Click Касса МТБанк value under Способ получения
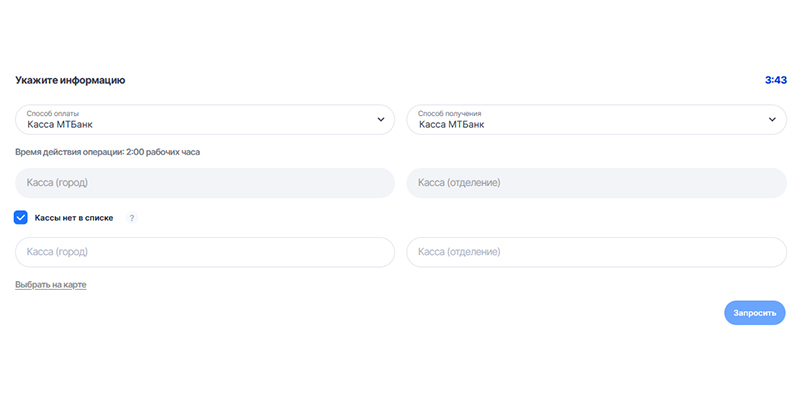800x400 pixels. 452,124
